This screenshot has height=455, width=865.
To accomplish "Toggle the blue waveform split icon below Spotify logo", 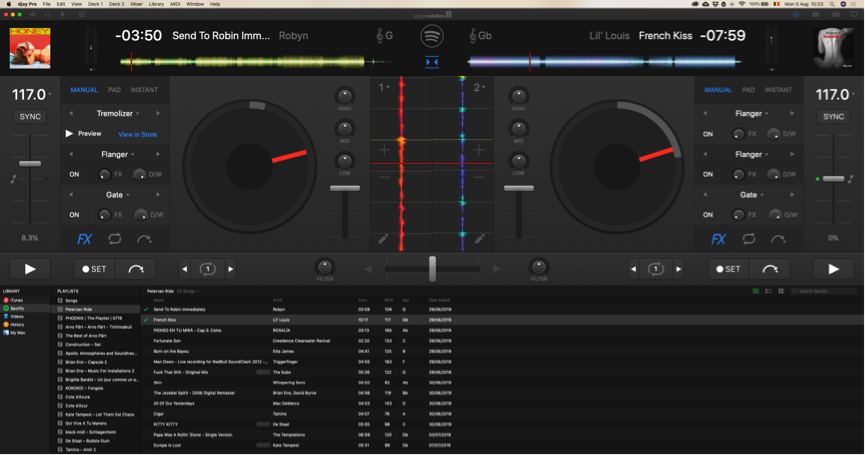I will pyautogui.click(x=432, y=62).
